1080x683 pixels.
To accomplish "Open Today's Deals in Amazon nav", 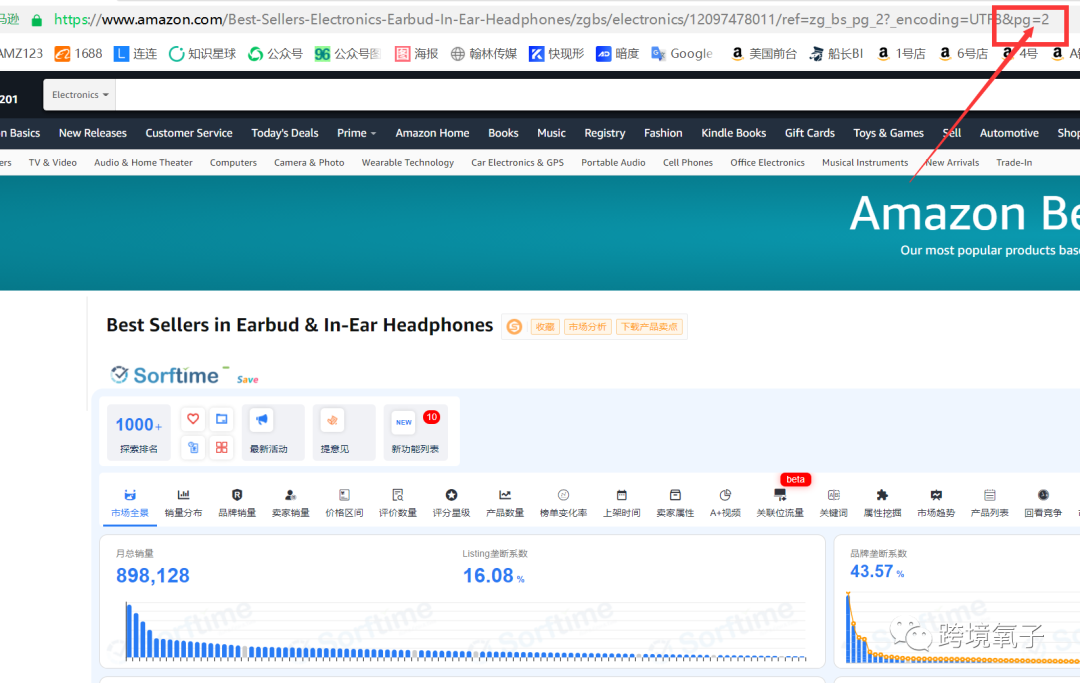I will tap(284, 133).
